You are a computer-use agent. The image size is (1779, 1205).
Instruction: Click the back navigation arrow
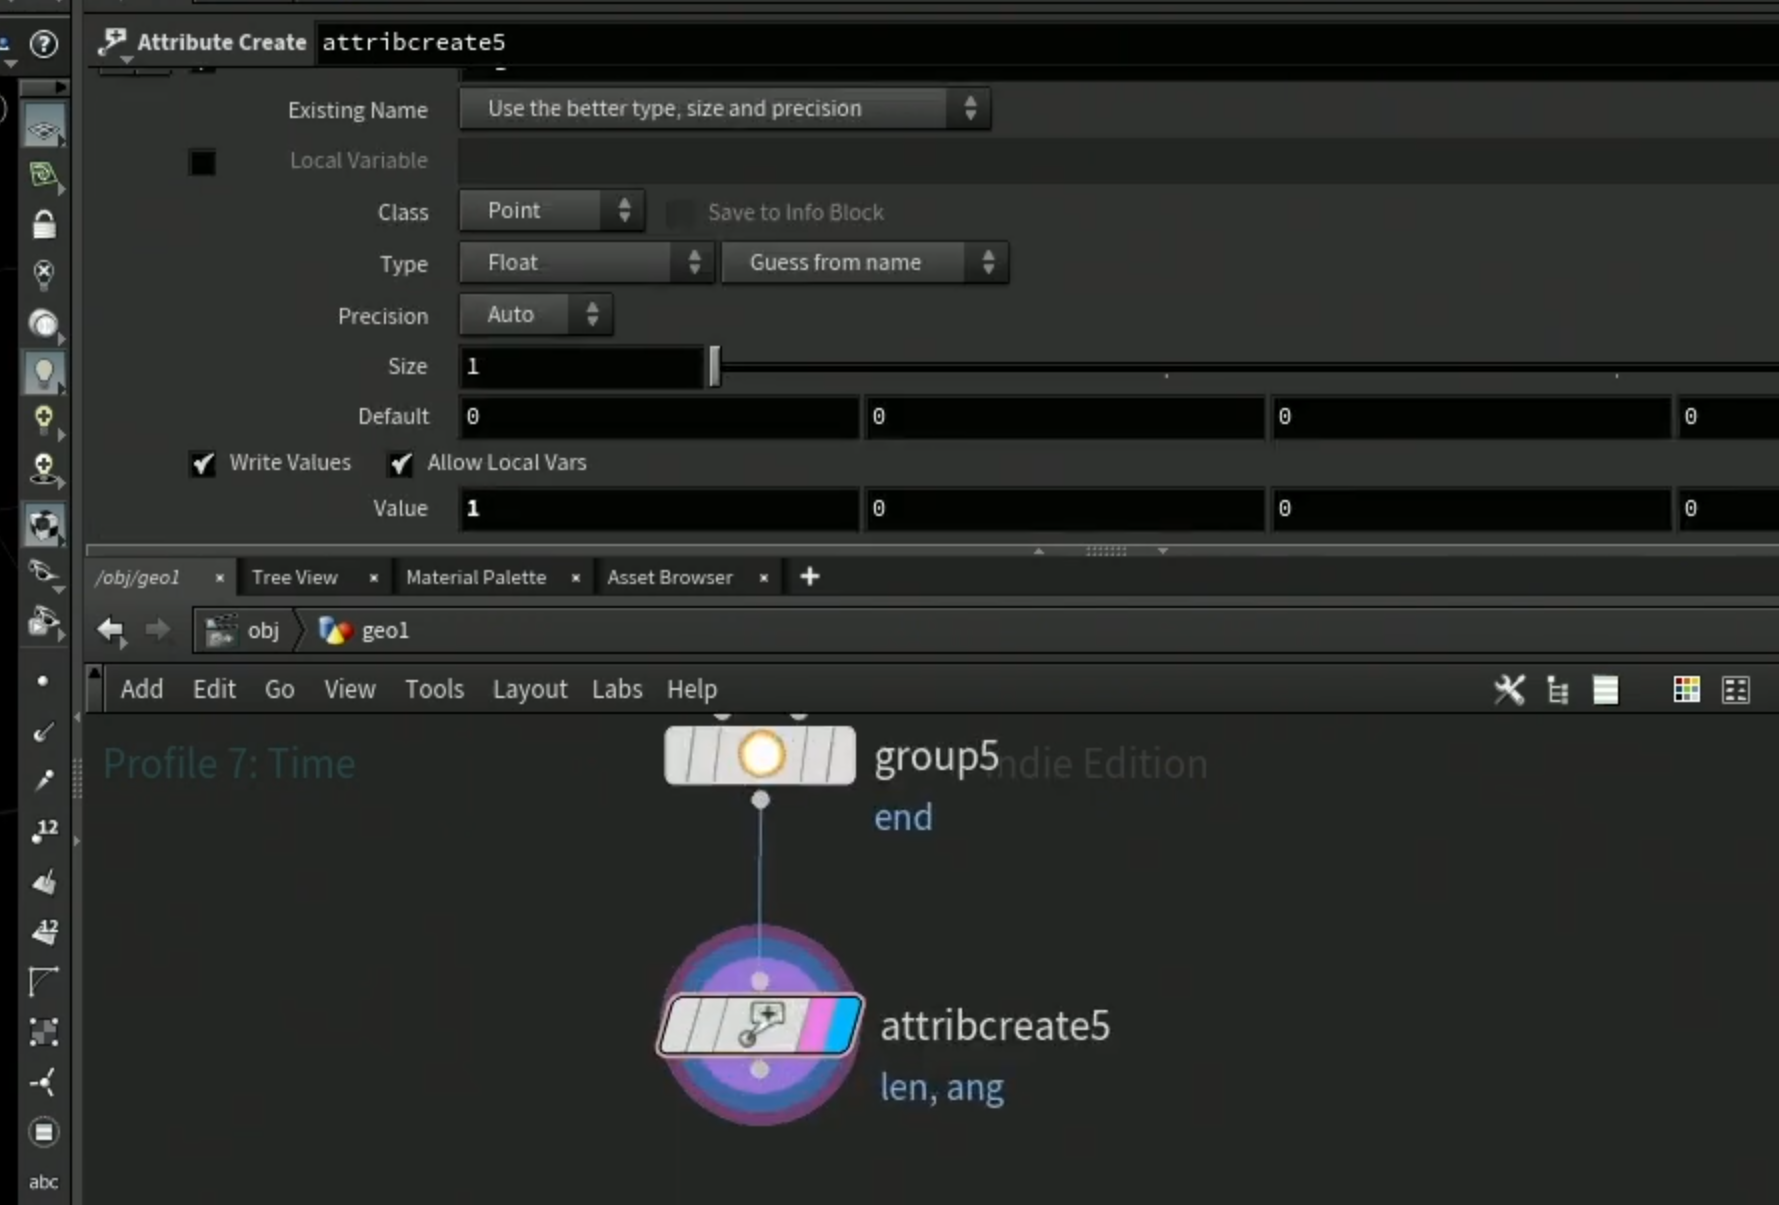[110, 630]
